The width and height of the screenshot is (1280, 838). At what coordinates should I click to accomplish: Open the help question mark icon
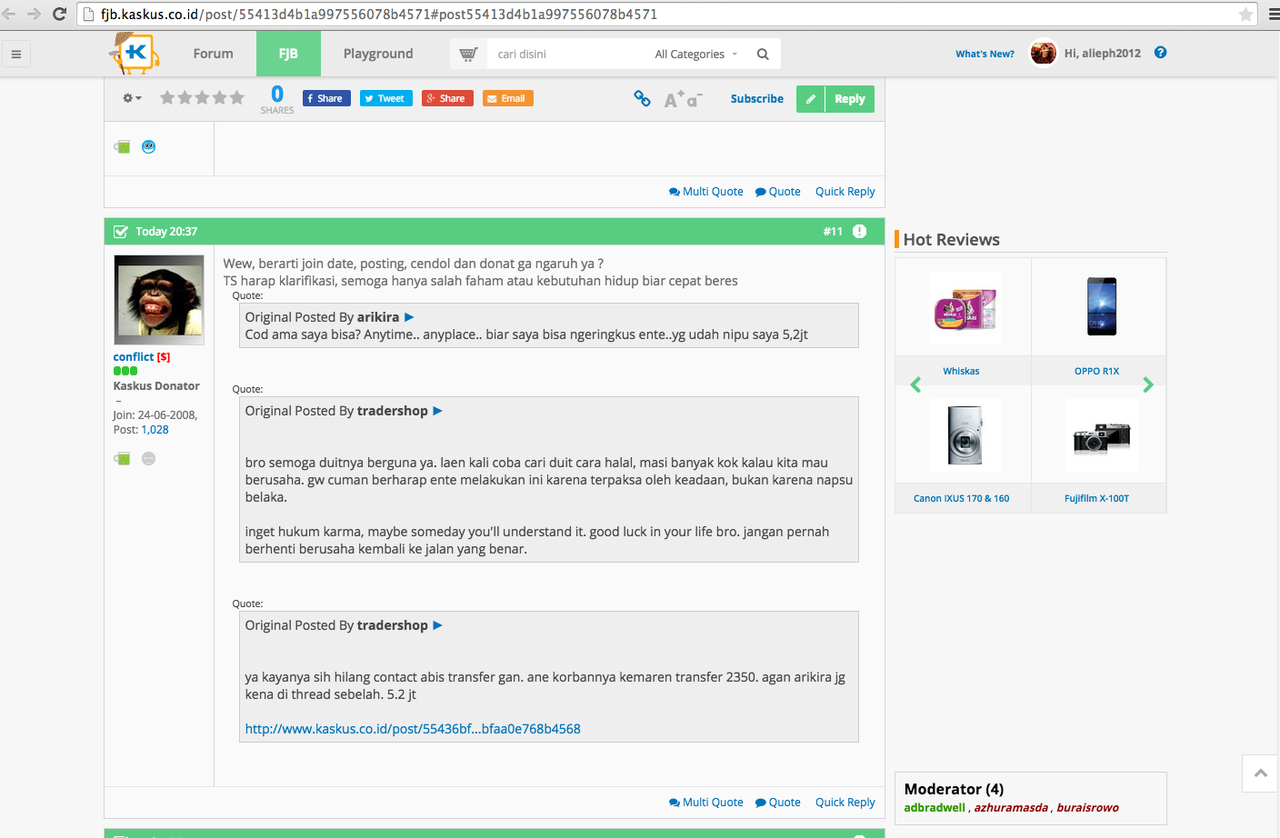[x=1160, y=53]
